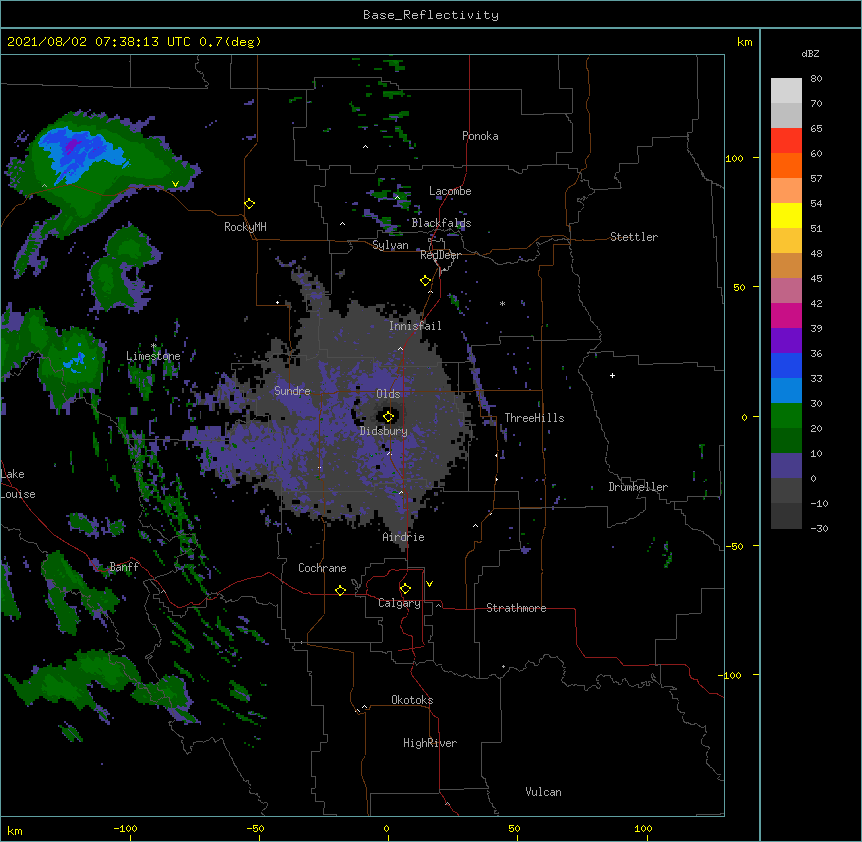
Task: Pick the bright green 20-30 dBZ legend color
Action: 786,416
